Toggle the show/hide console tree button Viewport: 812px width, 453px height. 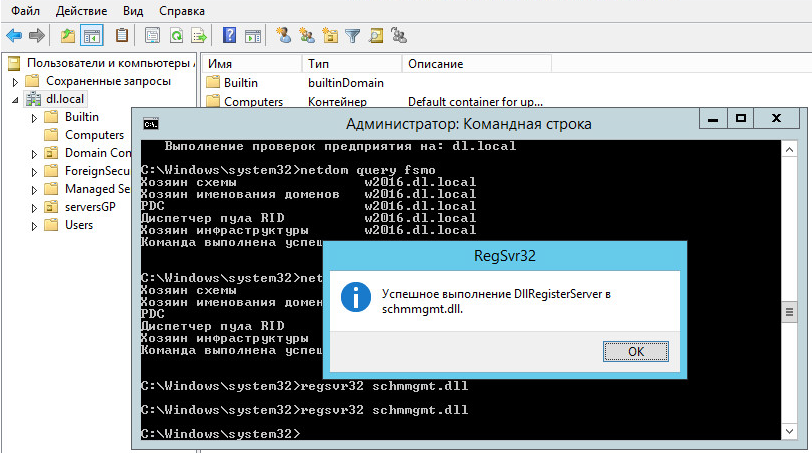[x=92, y=36]
